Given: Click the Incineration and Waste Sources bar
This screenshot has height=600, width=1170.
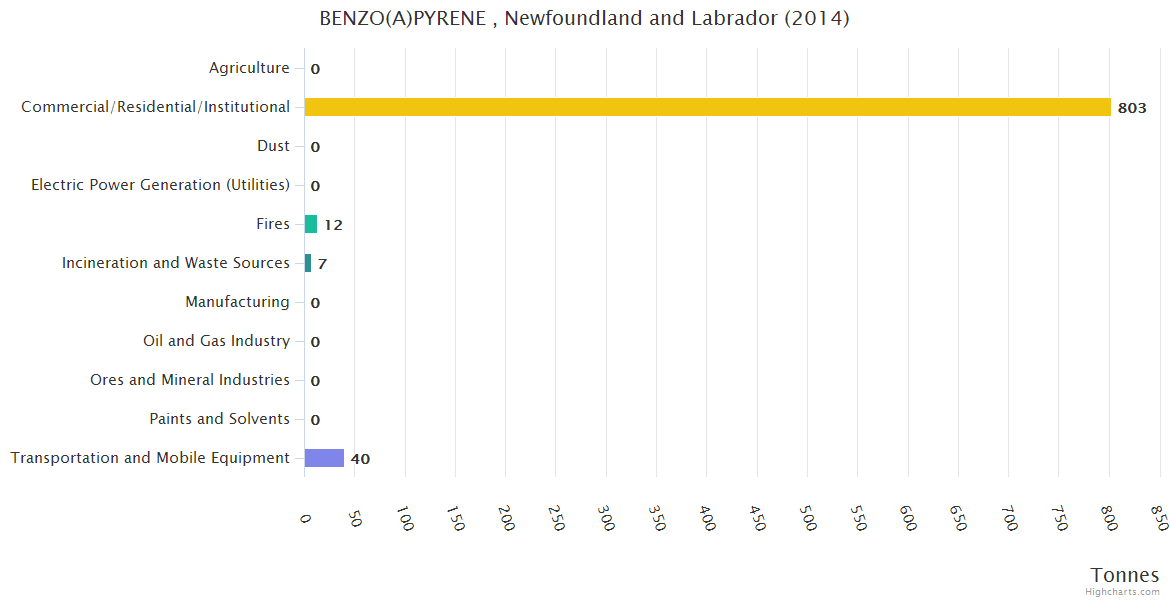Looking at the screenshot, I should pos(308,263).
